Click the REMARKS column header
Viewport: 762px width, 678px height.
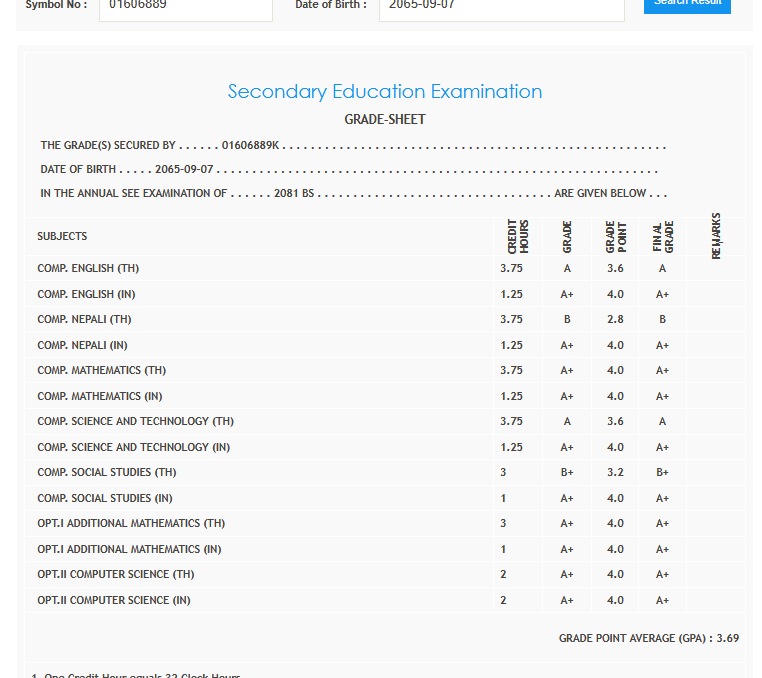coord(716,237)
